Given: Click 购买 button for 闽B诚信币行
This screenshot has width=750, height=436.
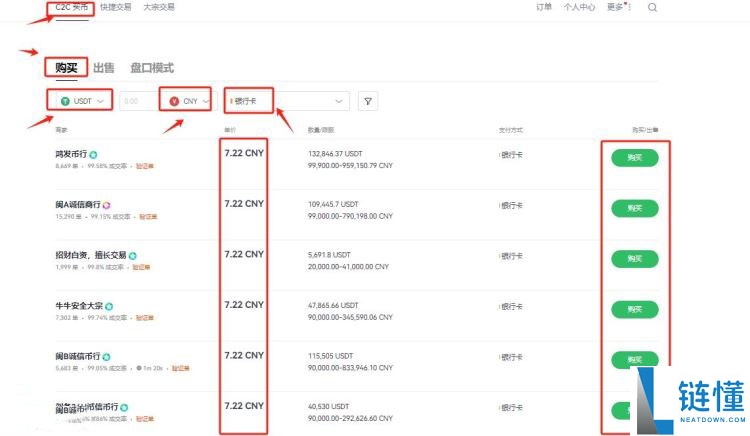Looking at the screenshot, I should pyautogui.click(x=635, y=360).
